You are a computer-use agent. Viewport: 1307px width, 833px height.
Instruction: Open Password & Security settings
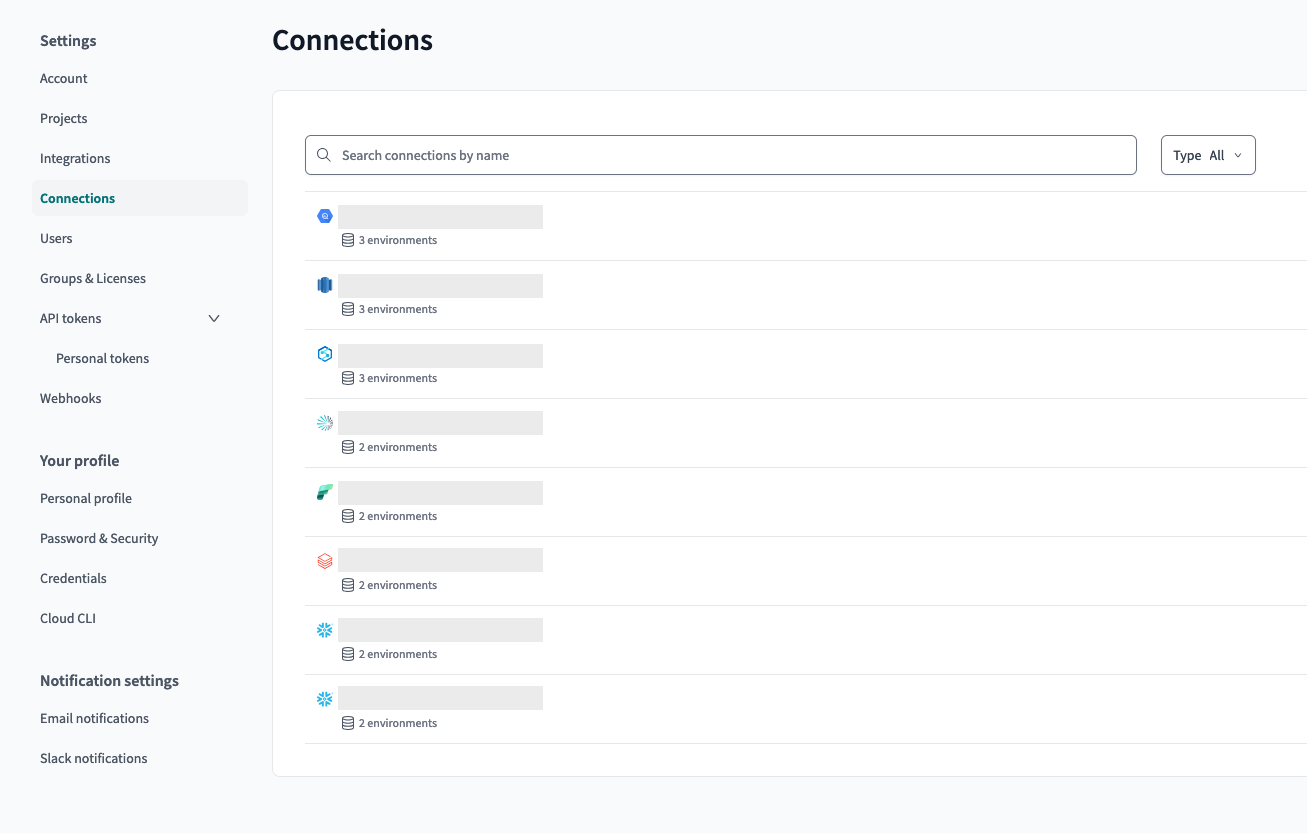(x=99, y=538)
